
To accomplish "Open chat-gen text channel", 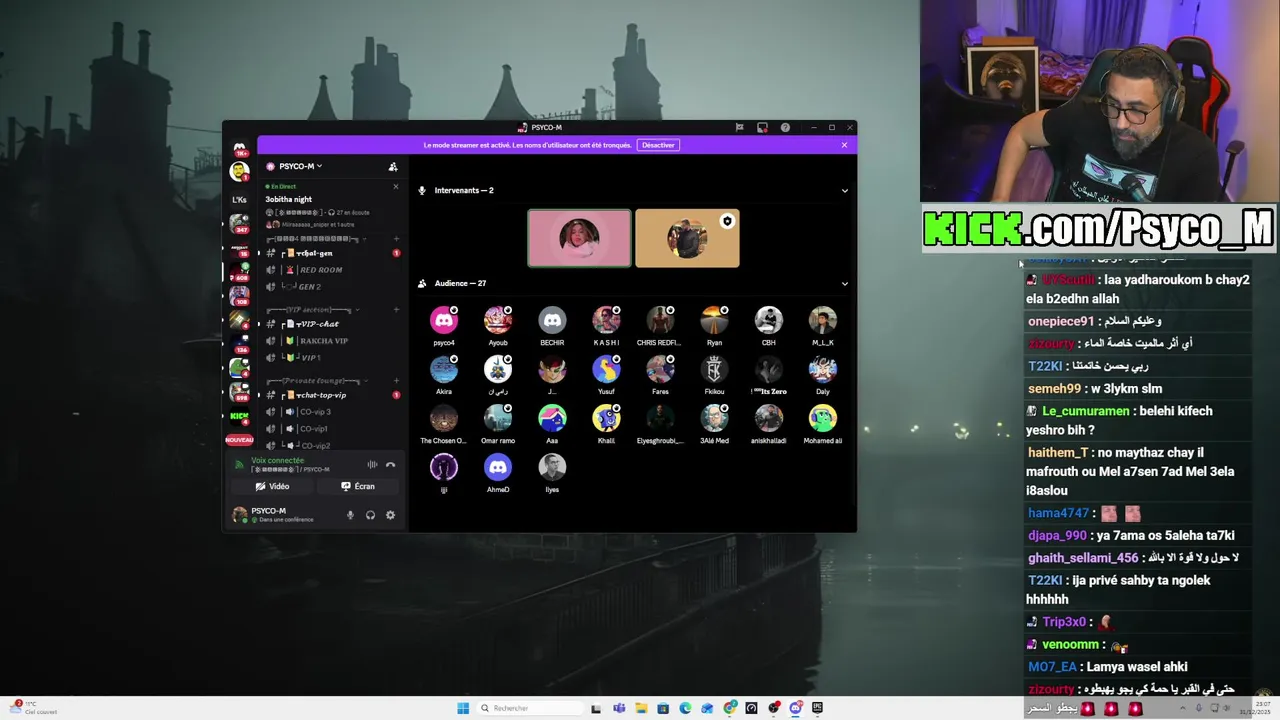I will 330,253.
